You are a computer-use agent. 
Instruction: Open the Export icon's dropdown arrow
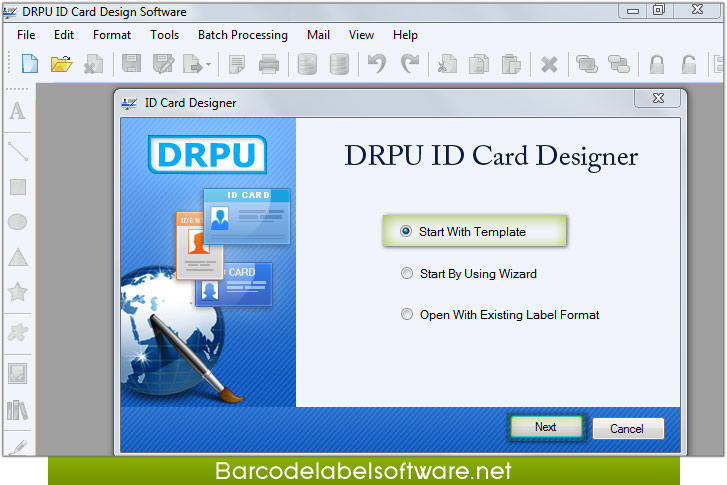[x=209, y=64]
